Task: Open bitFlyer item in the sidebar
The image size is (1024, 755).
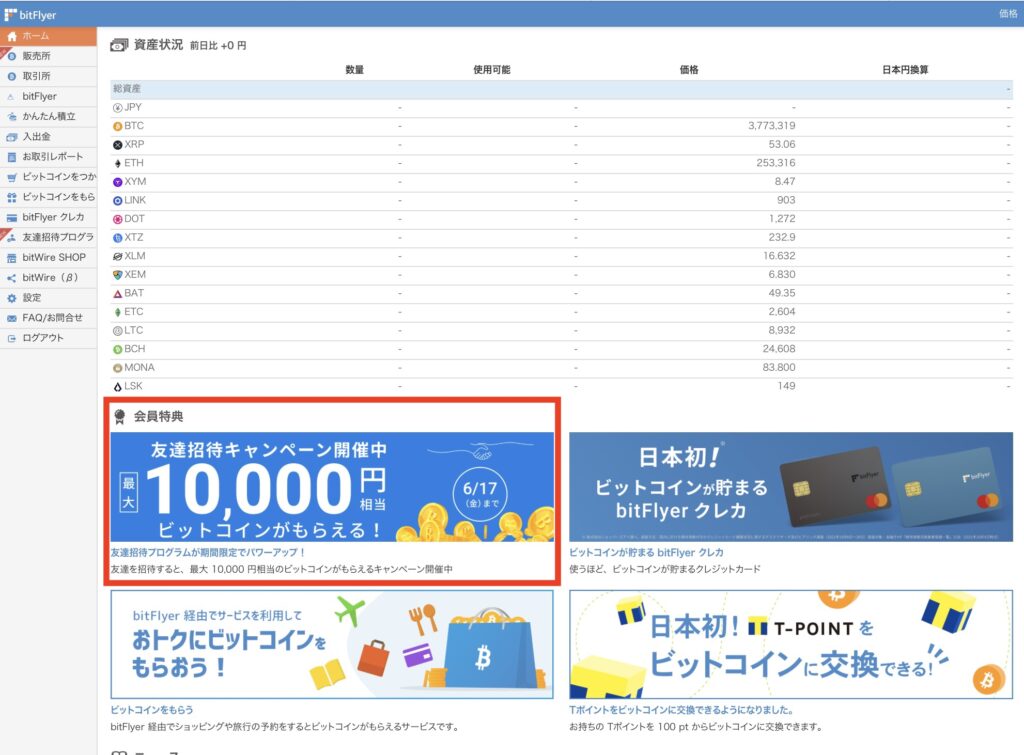Action: tap(48, 97)
